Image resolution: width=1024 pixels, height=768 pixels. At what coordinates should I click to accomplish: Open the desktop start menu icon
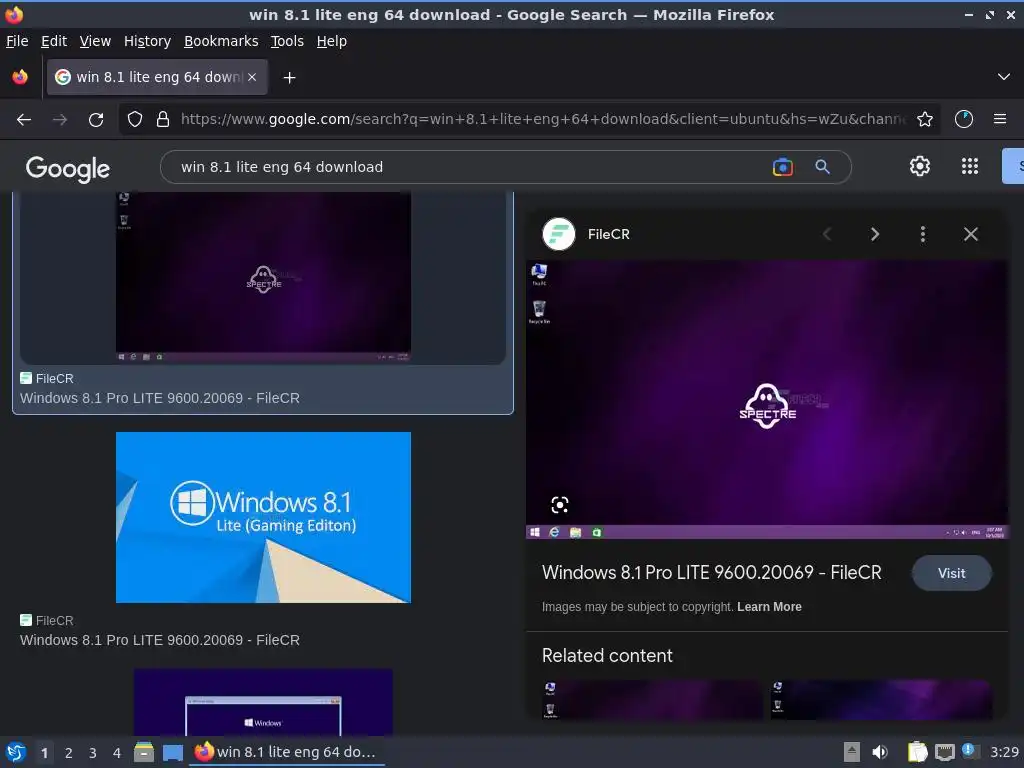click(16, 752)
